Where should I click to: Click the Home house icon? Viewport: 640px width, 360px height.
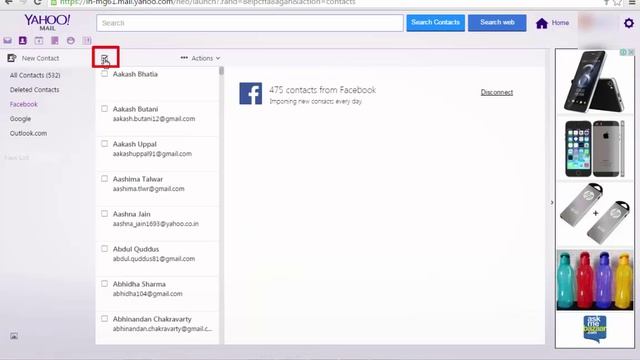(542, 23)
